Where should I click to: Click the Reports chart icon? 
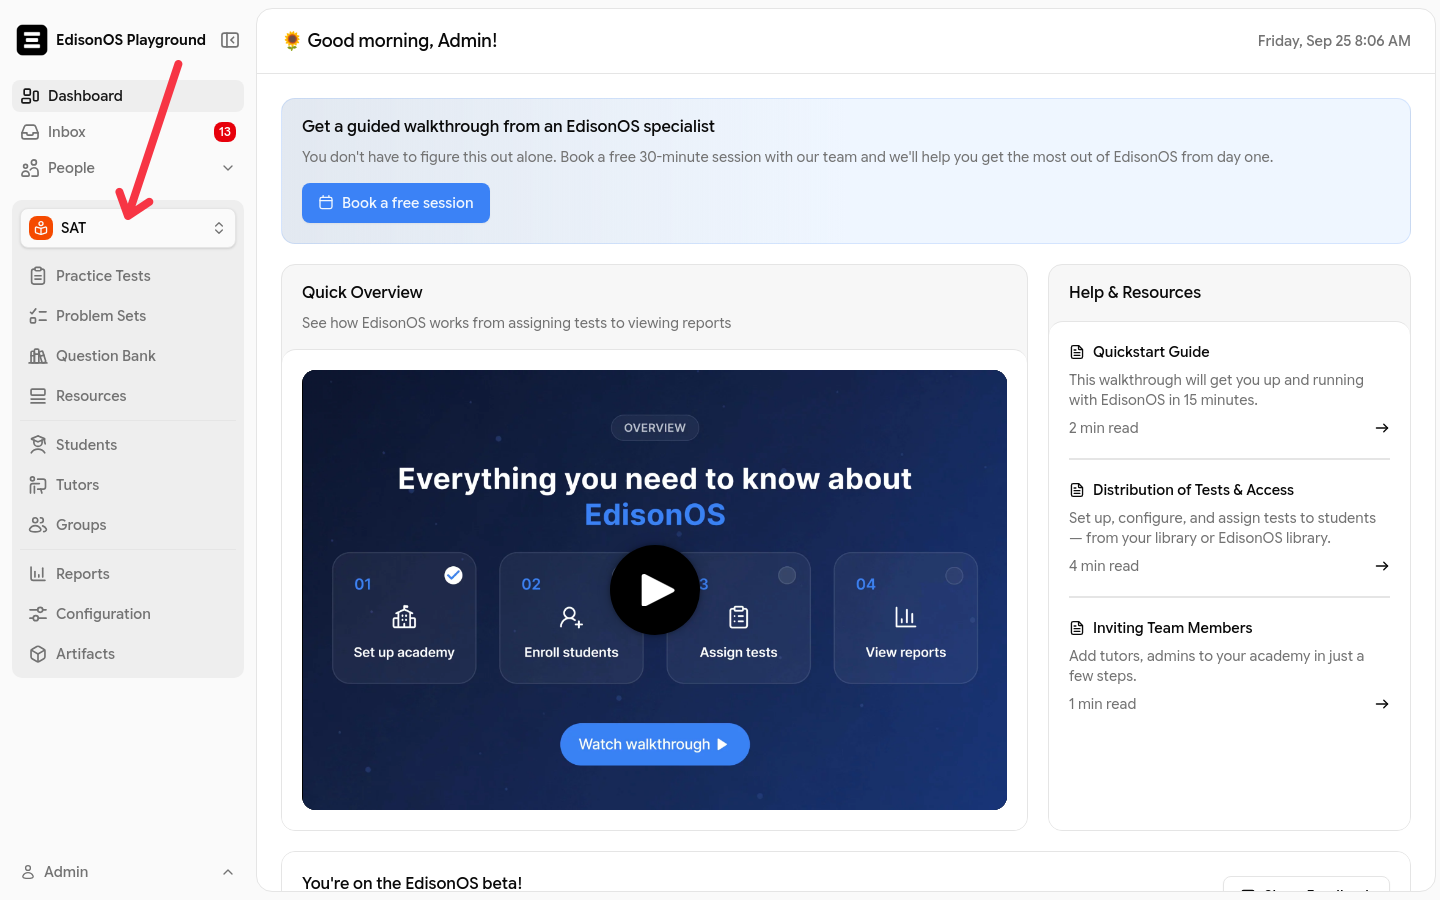[x=38, y=574]
